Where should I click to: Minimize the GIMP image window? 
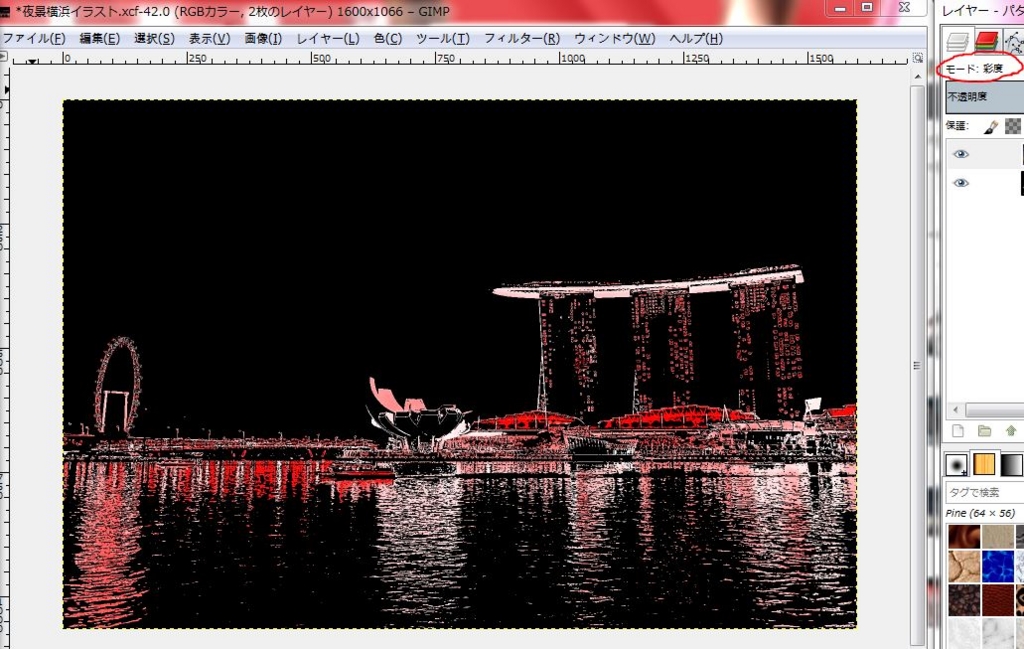840,8
